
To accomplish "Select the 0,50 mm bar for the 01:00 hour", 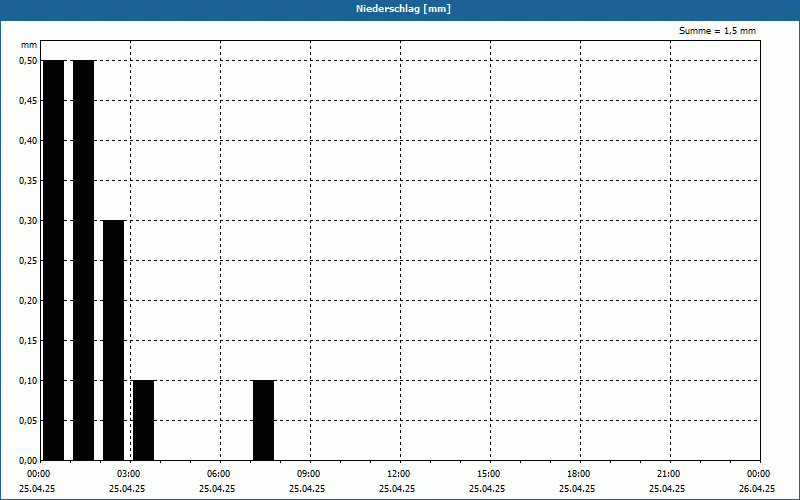I will [84, 260].
